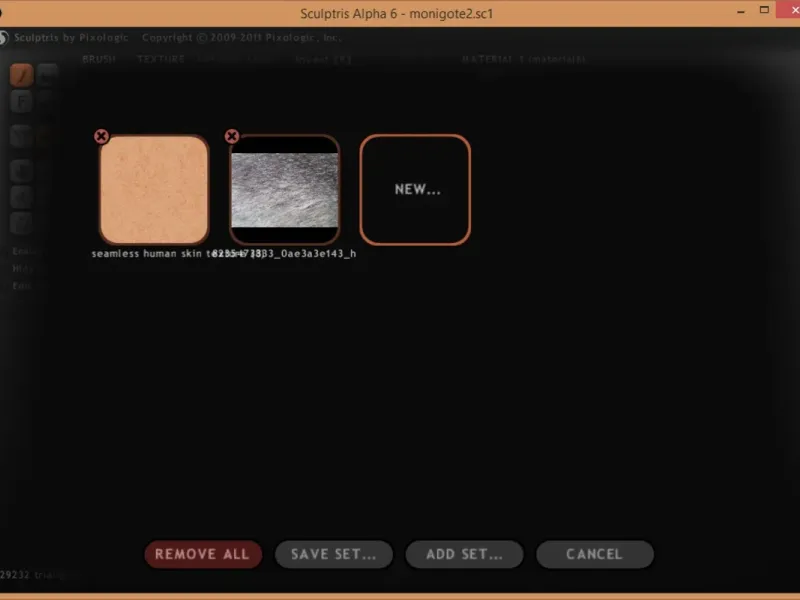800x600 pixels.
Task: Select the gray fur texture thumbnail
Action: pyautogui.click(x=285, y=190)
